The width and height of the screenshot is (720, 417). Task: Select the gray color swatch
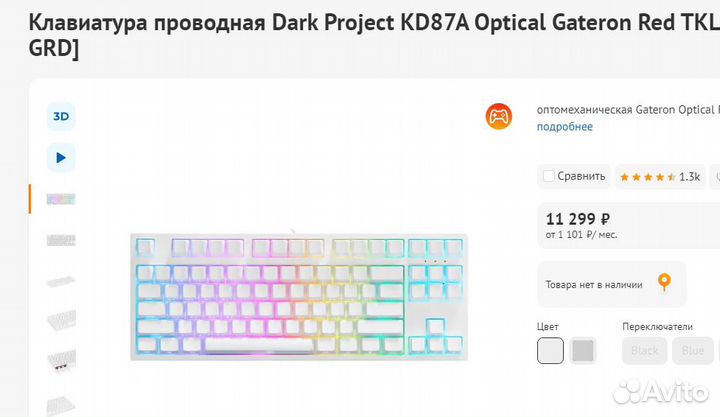point(583,351)
